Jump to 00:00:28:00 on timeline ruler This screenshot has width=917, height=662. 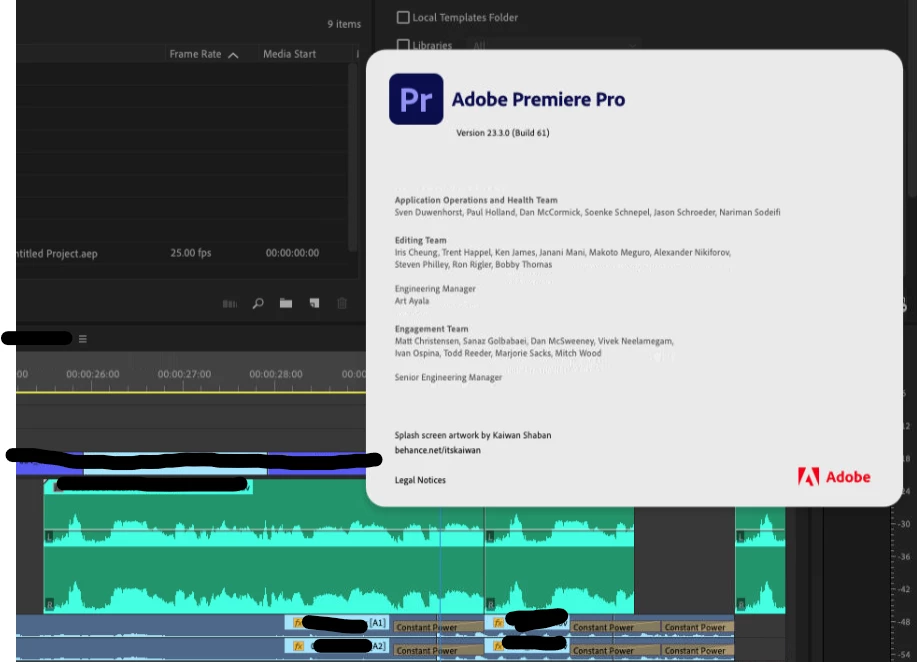276,374
